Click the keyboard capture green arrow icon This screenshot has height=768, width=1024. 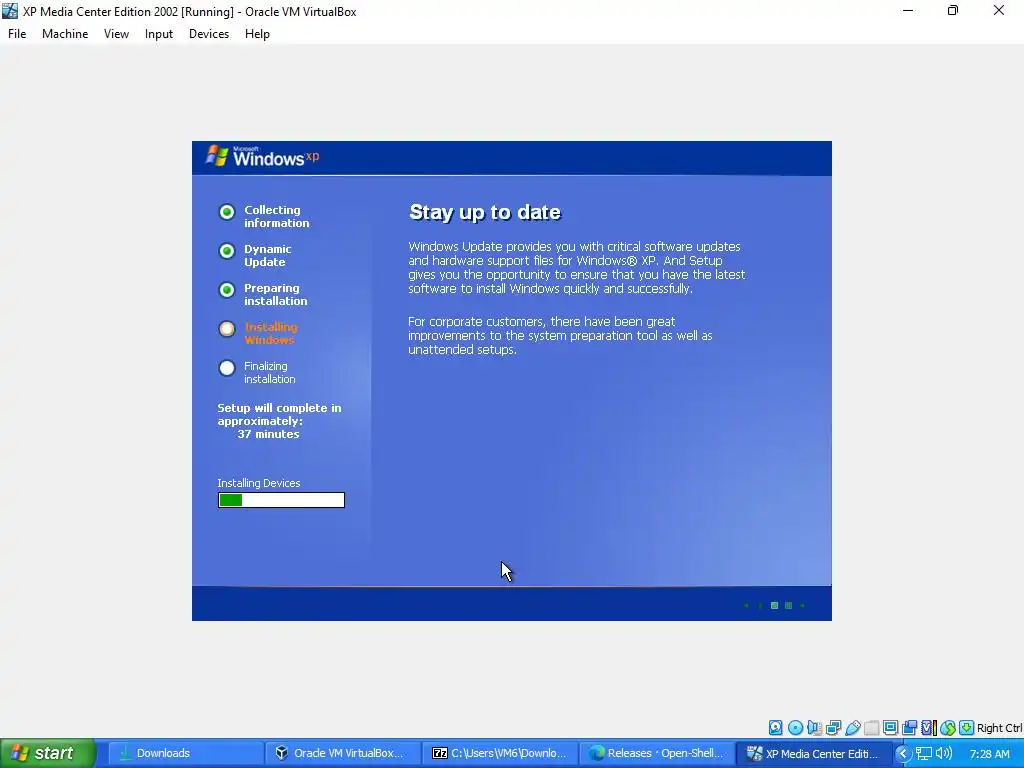click(967, 728)
